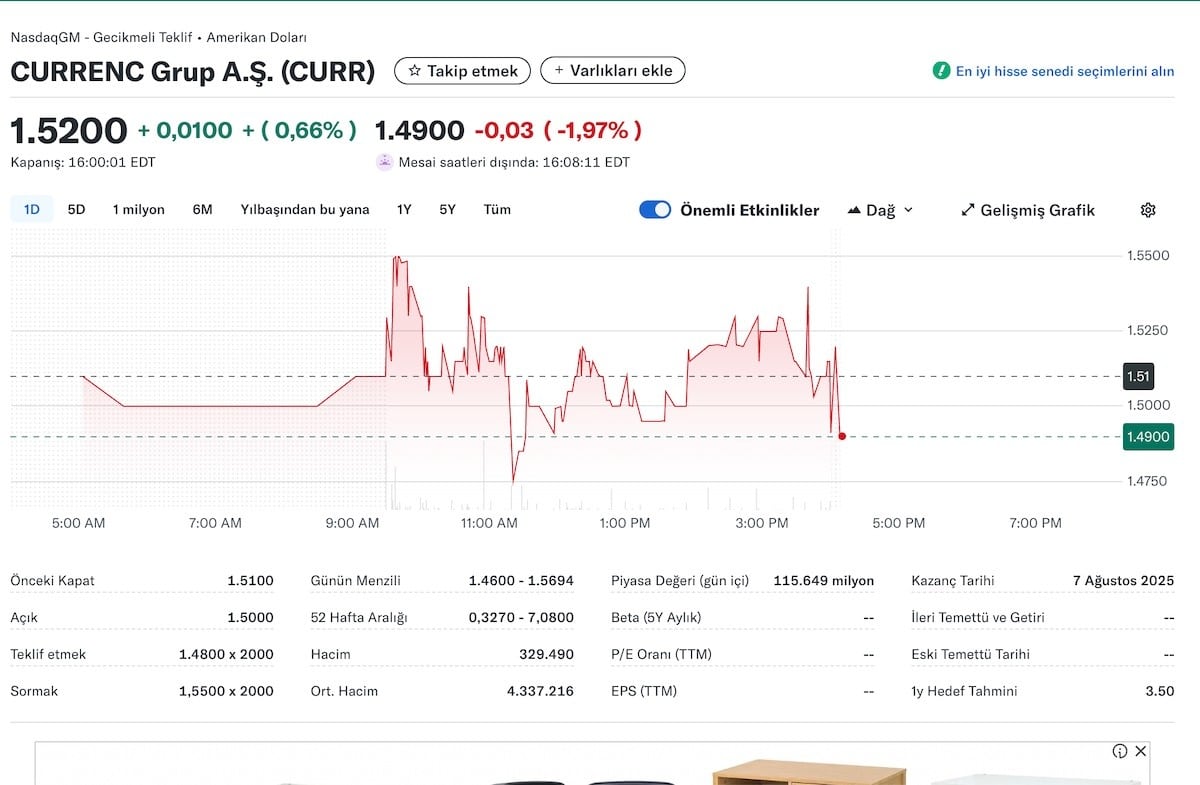
Task: Click the 3:00 PM time axis label
Action: 762,523
